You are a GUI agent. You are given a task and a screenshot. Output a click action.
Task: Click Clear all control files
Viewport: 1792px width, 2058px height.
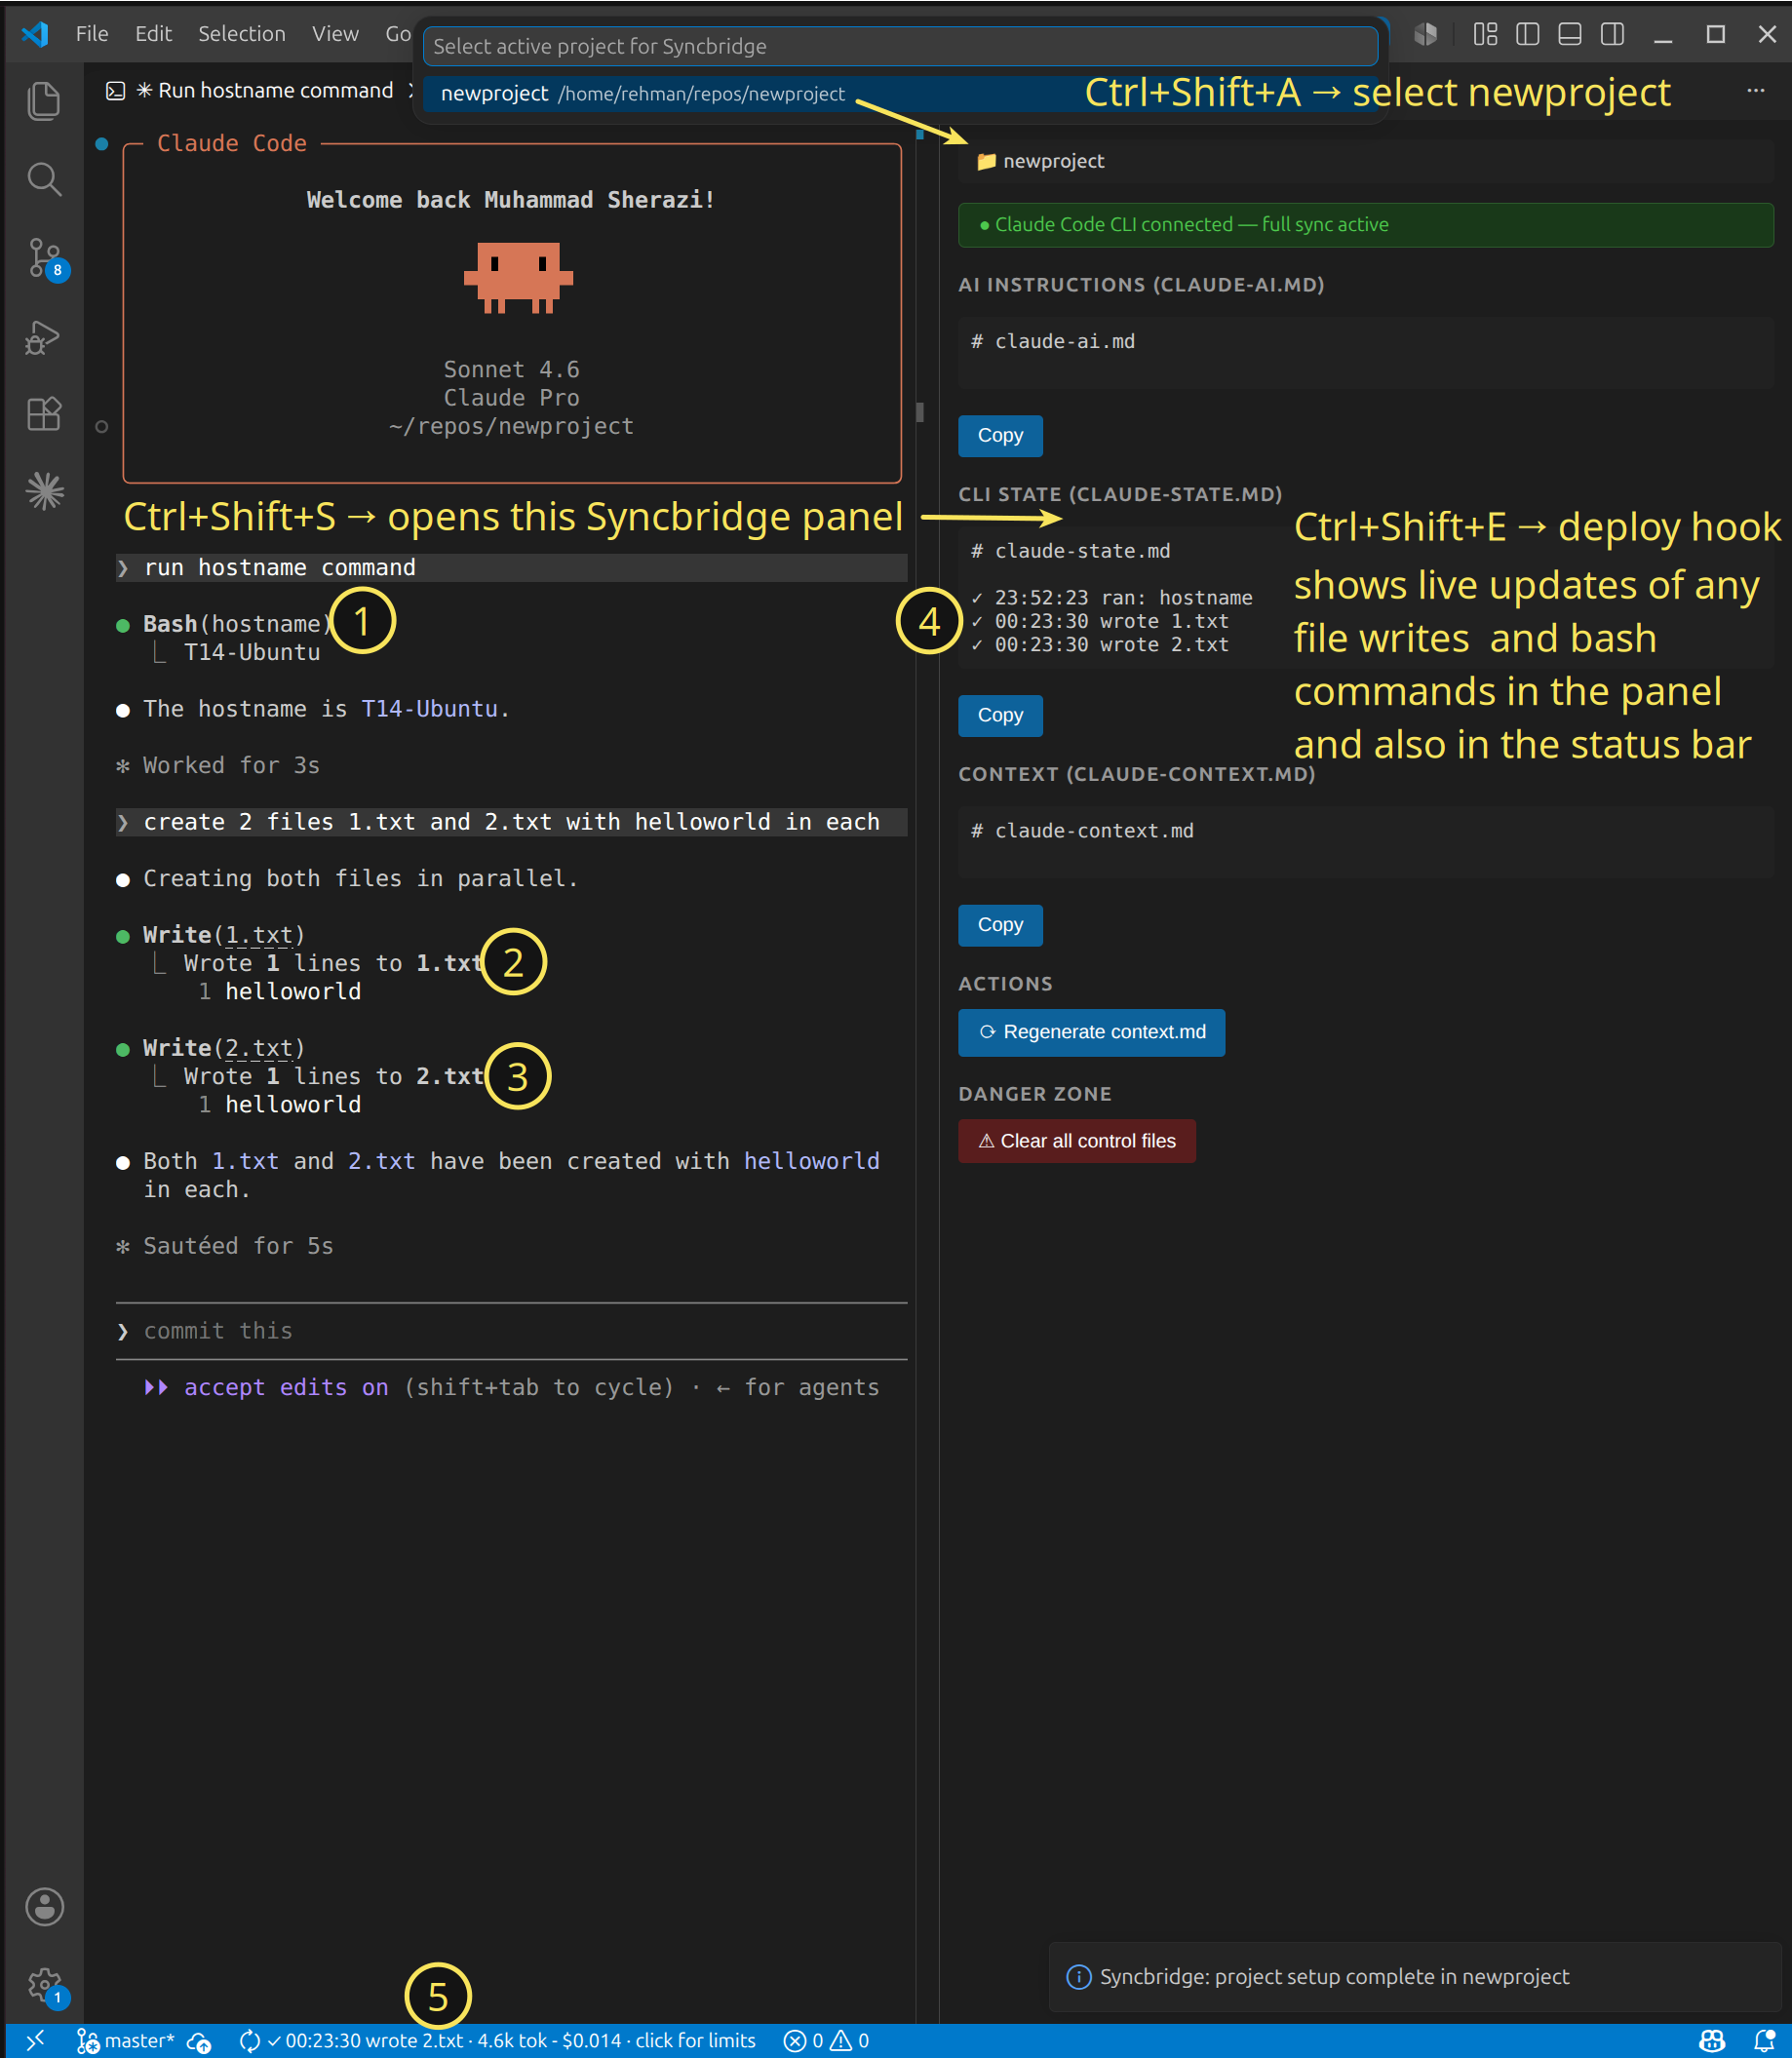pos(1076,1141)
